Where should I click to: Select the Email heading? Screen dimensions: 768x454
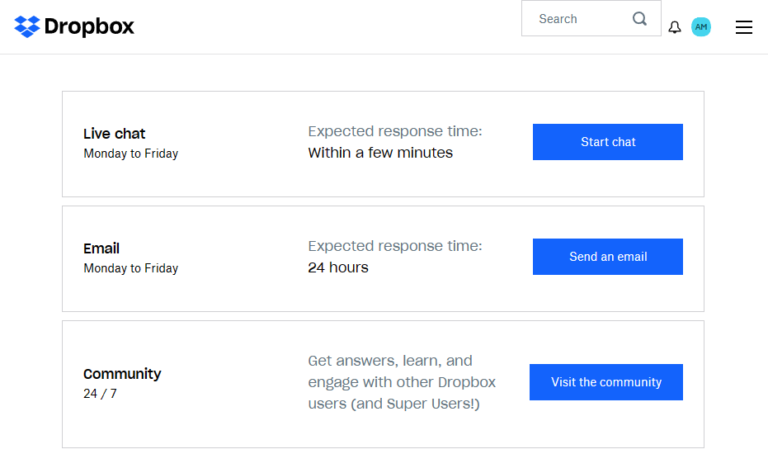[x=101, y=248]
